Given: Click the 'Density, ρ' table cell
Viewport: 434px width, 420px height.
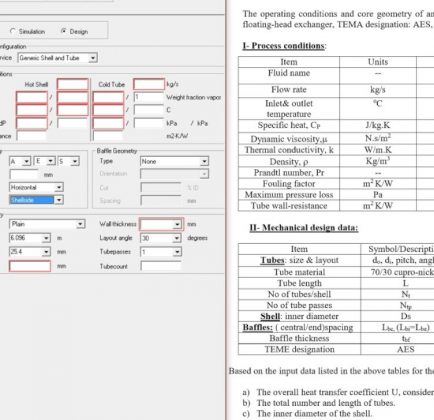Looking at the screenshot, I should point(289,162).
